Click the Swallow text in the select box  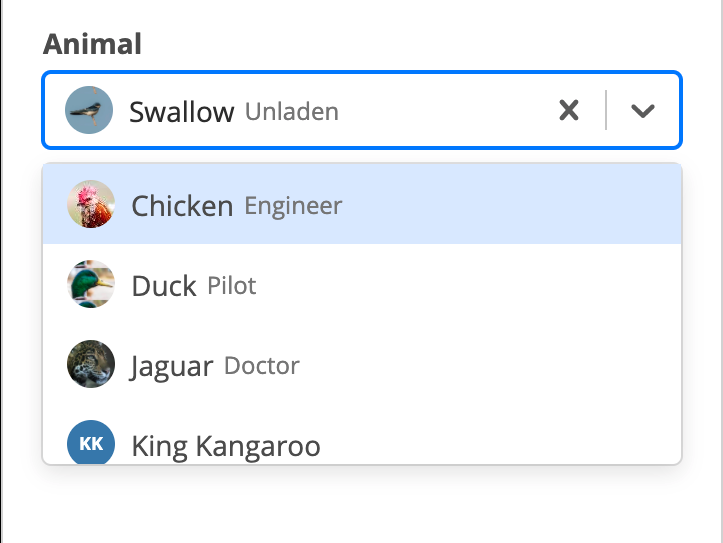tap(182, 111)
